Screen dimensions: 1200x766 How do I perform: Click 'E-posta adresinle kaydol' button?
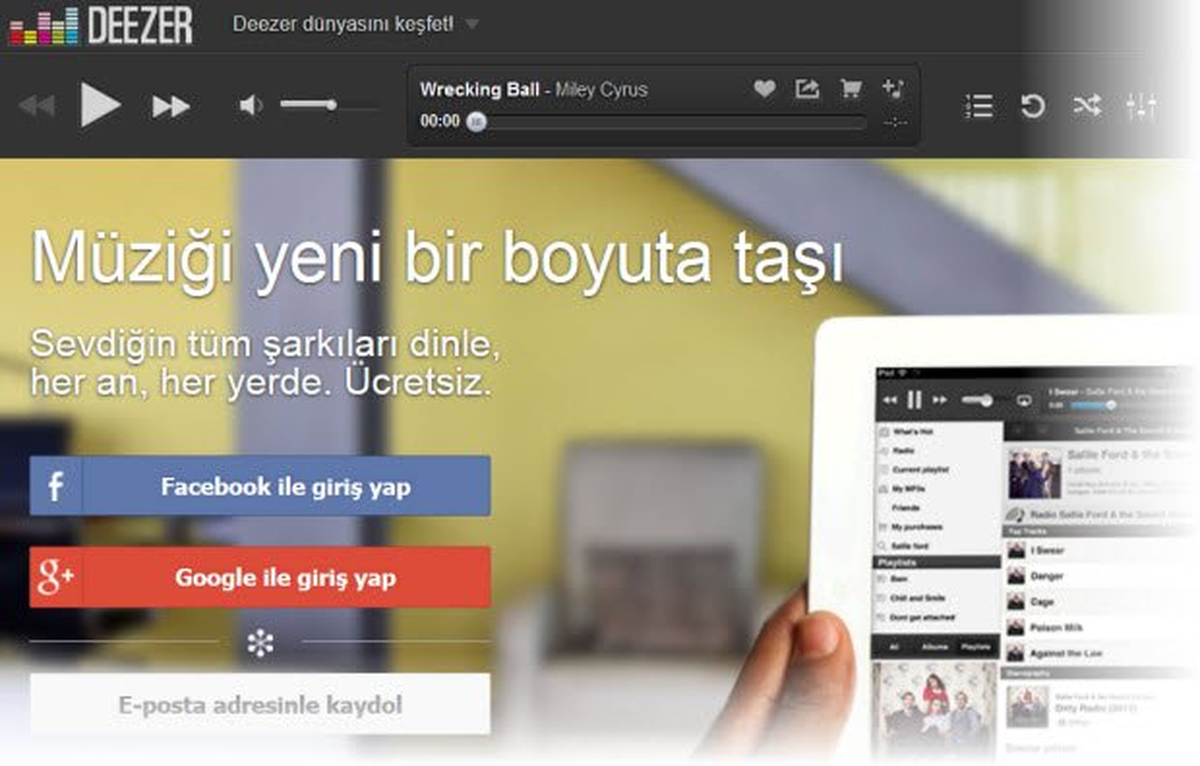pos(260,704)
